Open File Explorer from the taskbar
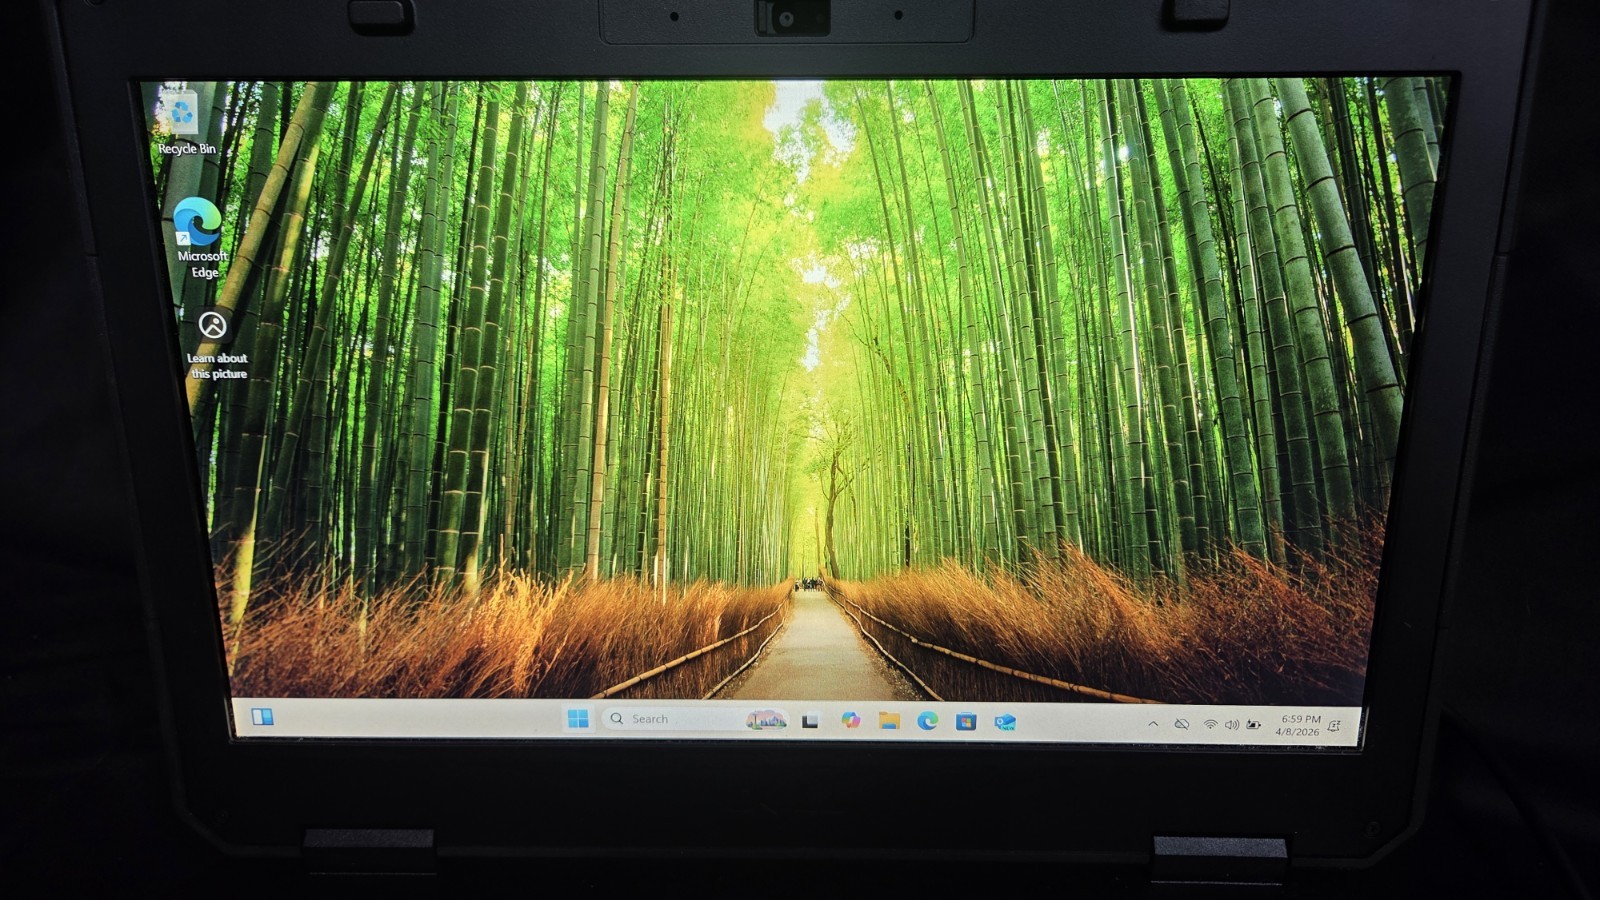 coord(889,721)
